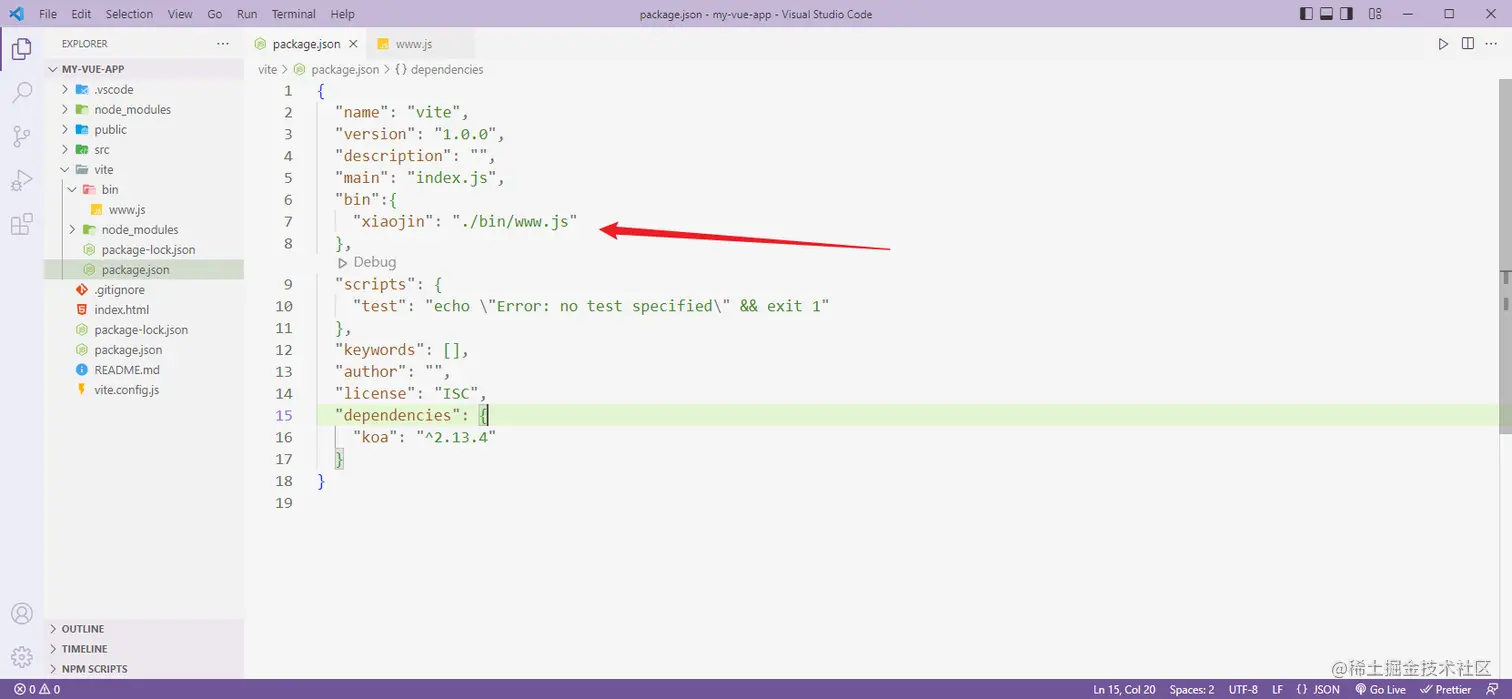Screen dimensions: 1512x699
Task: Expand node_modules folder inside vite
Action: 144,229
